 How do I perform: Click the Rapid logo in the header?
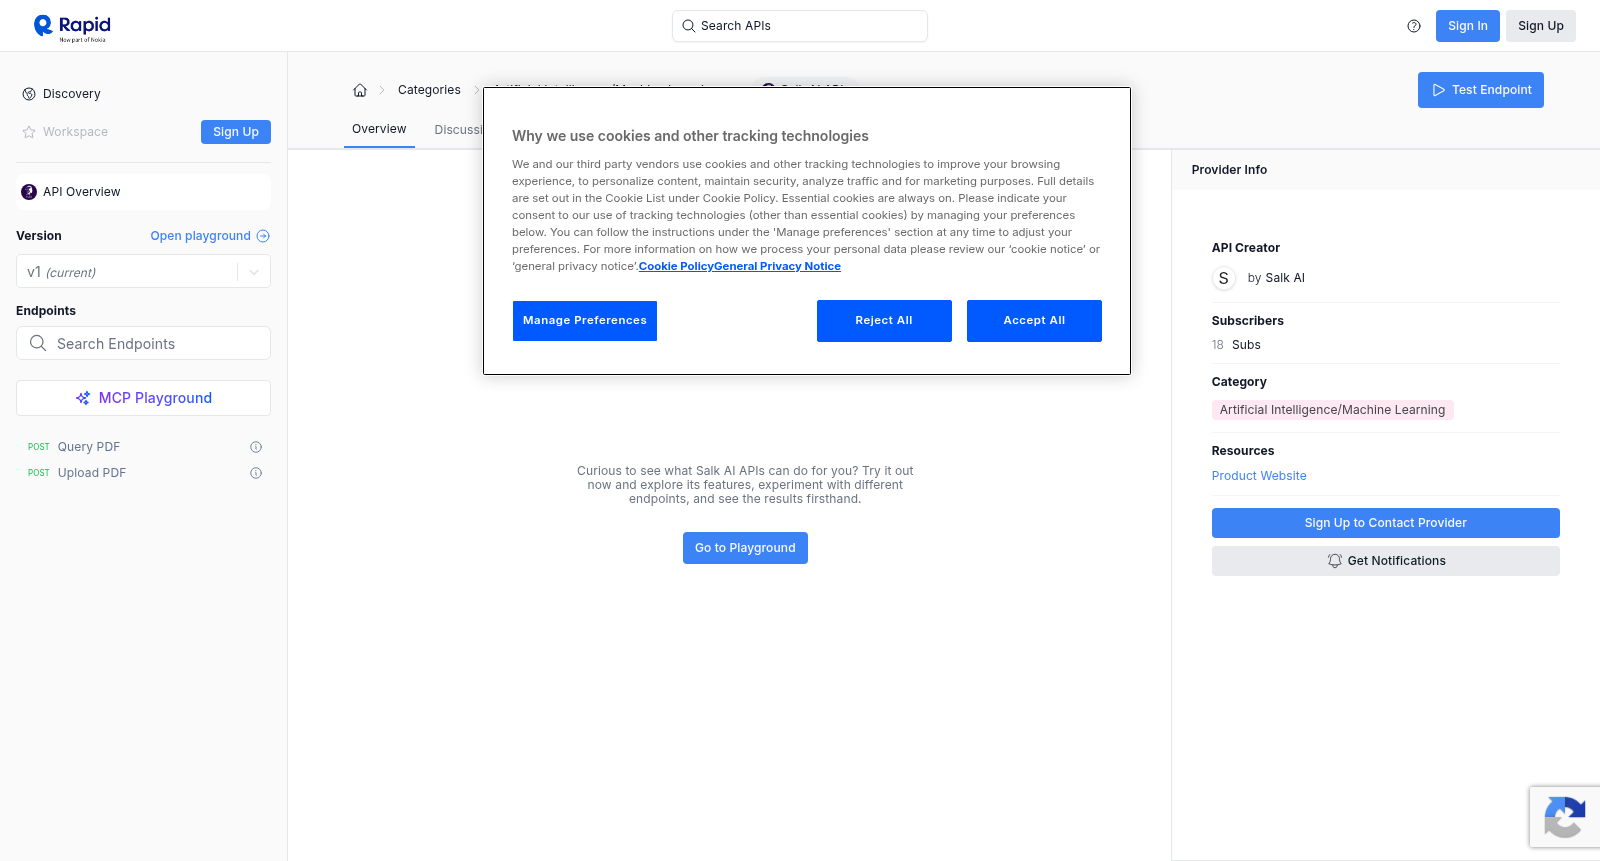click(x=72, y=28)
